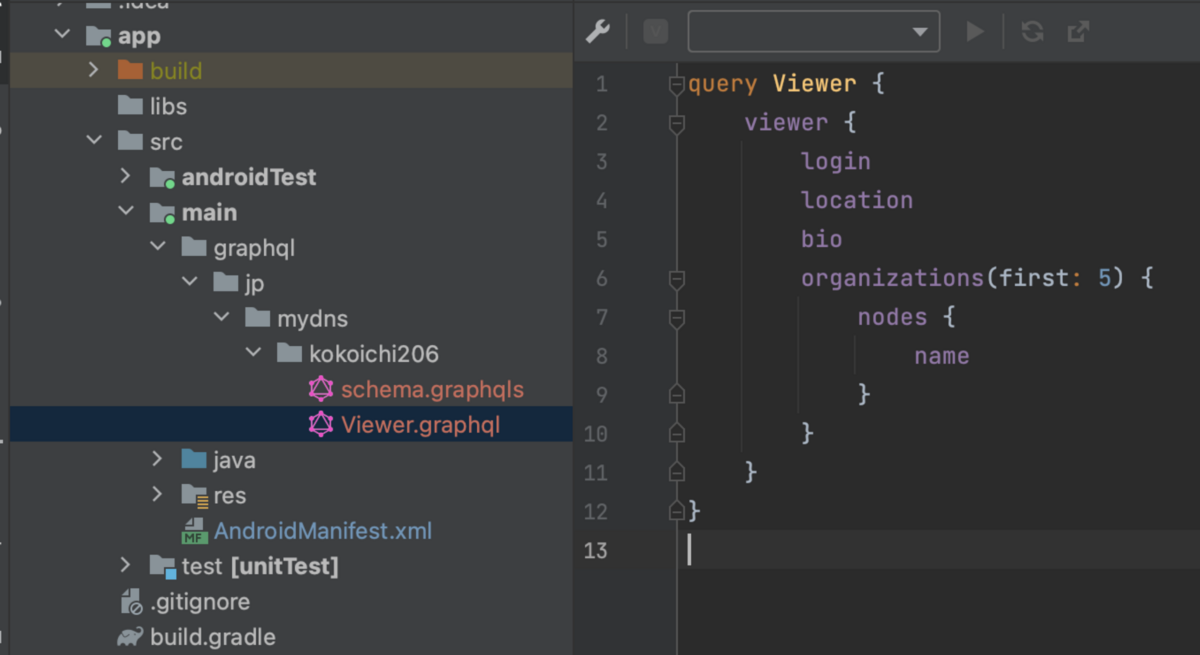Screen dimensions: 1200x655
Task: Collapse the app folder
Action: pos(61,33)
